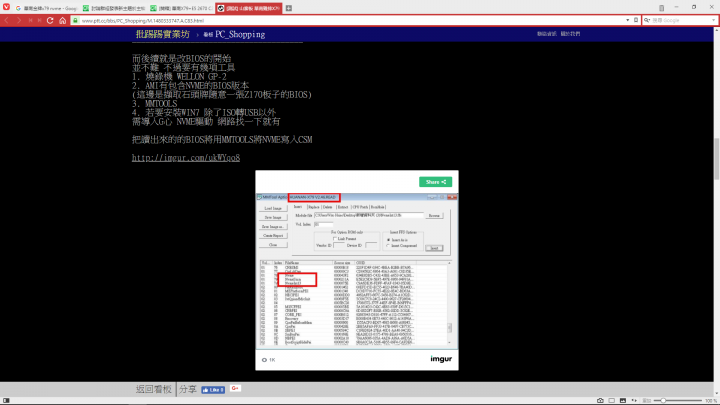Image resolution: width=720 pixels, height=405 pixels.
Task: Open the page actions icon
Action: [x=634, y=401]
